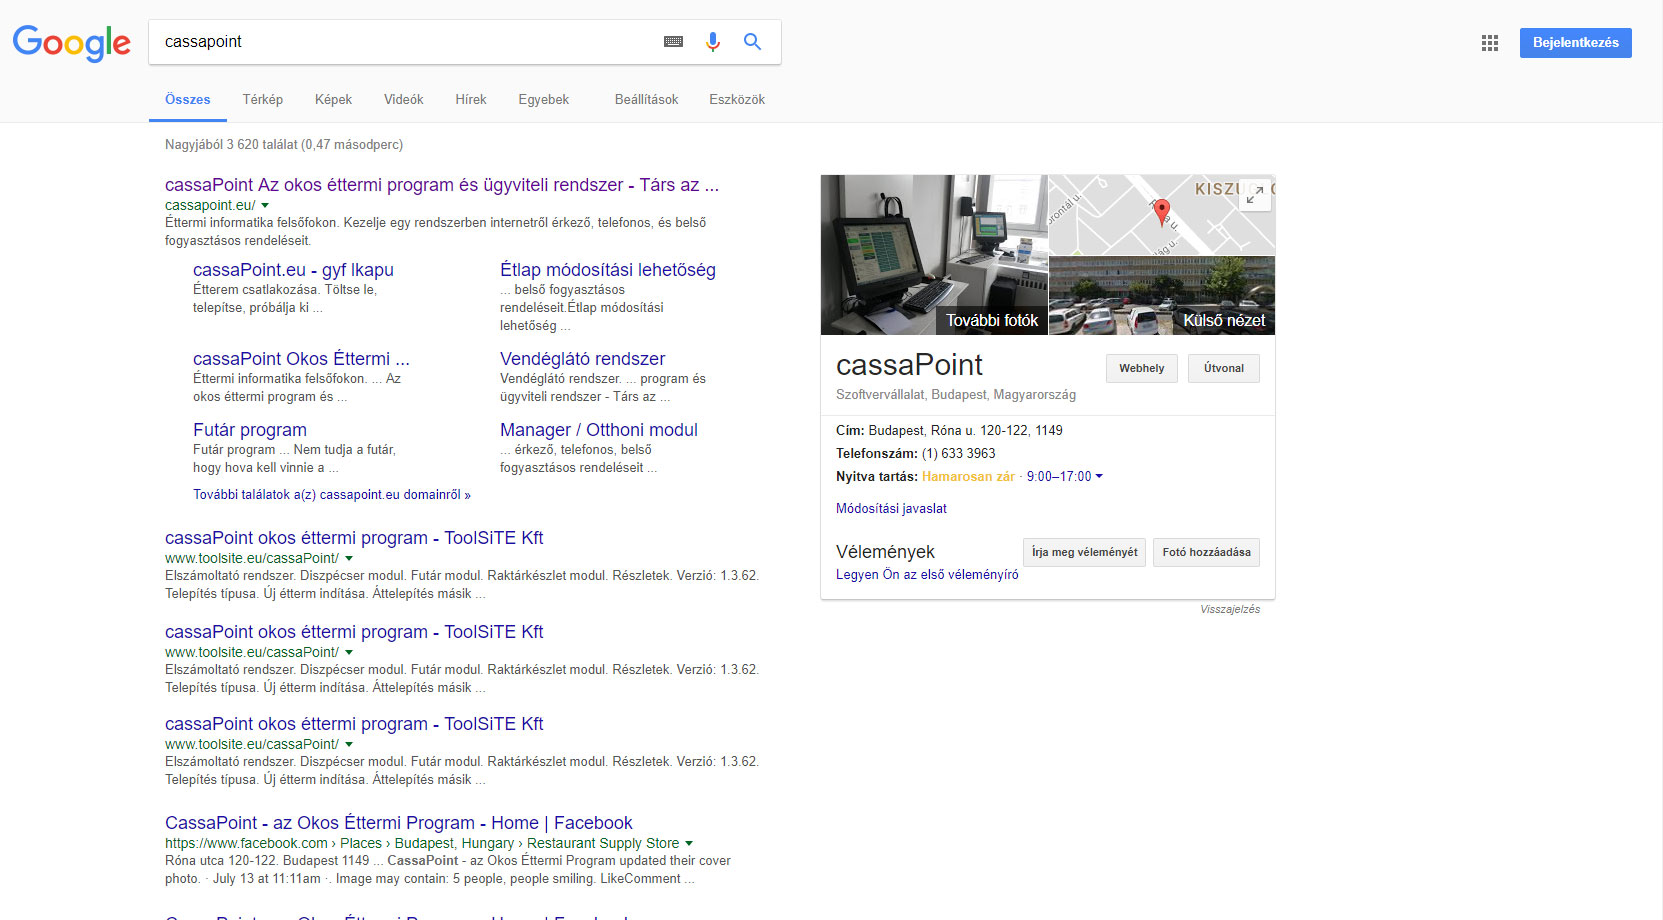Click result count text Nagyjából 3 620 találat
The image size is (1663, 920).
[284, 145]
